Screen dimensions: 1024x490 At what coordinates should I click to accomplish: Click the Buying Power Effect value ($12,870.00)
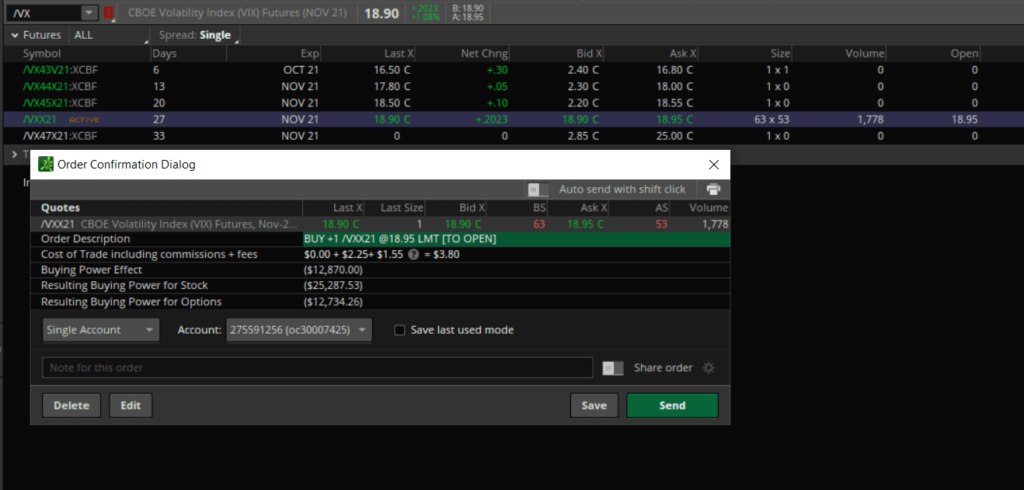pyautogui.click(x=333, y=270)
